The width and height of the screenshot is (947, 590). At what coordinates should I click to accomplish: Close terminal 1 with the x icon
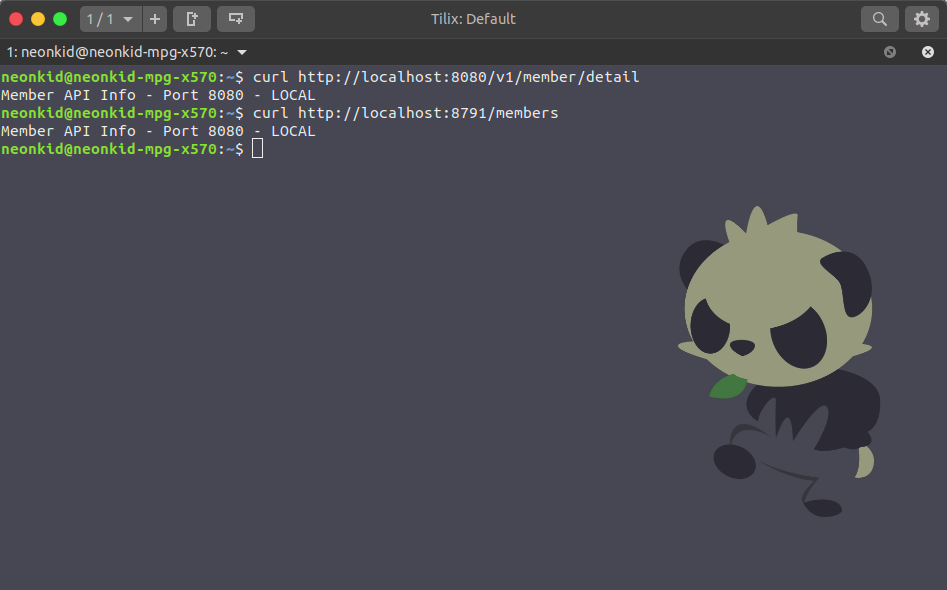[928, 52]
